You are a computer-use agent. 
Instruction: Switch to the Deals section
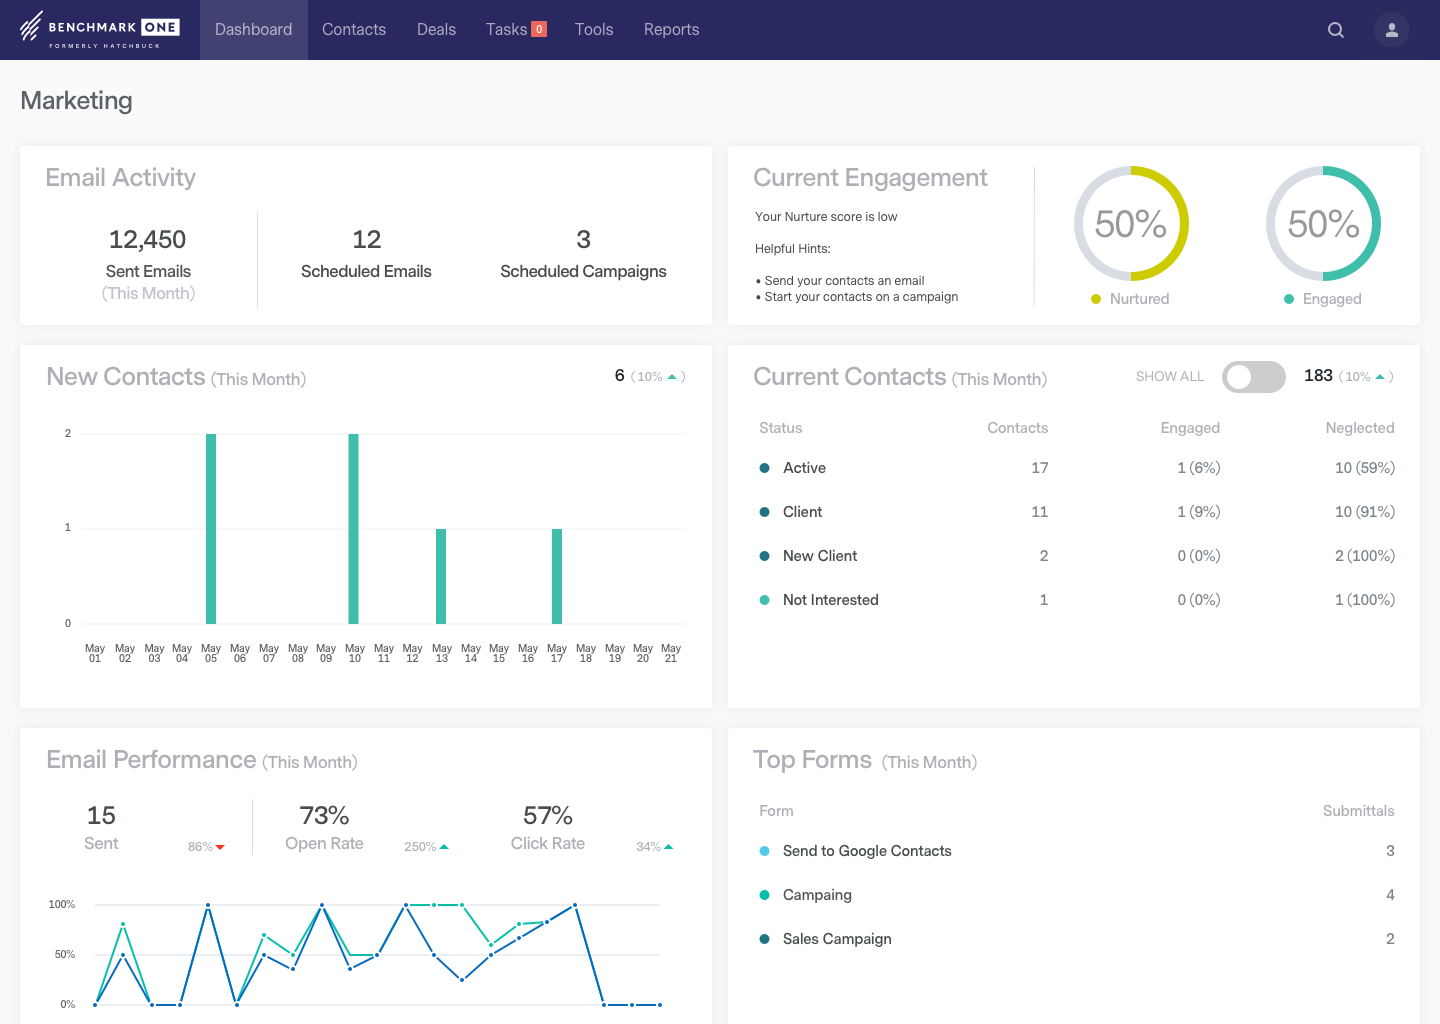pyautogui.click(x=436, y=29)
